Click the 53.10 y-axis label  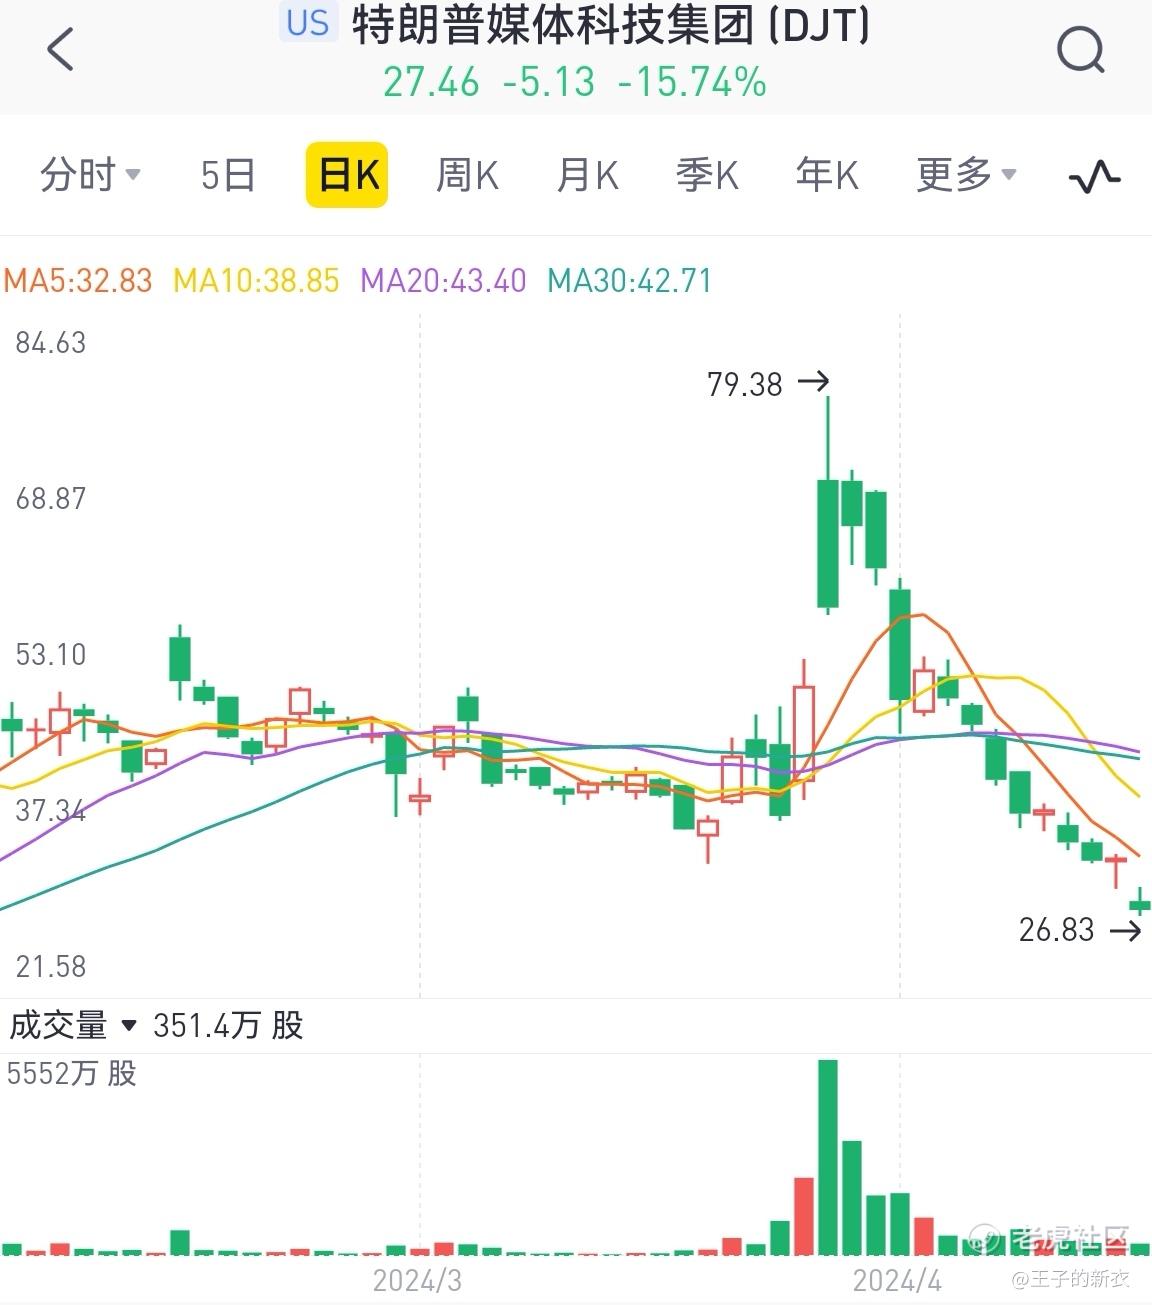coord(51,655)
